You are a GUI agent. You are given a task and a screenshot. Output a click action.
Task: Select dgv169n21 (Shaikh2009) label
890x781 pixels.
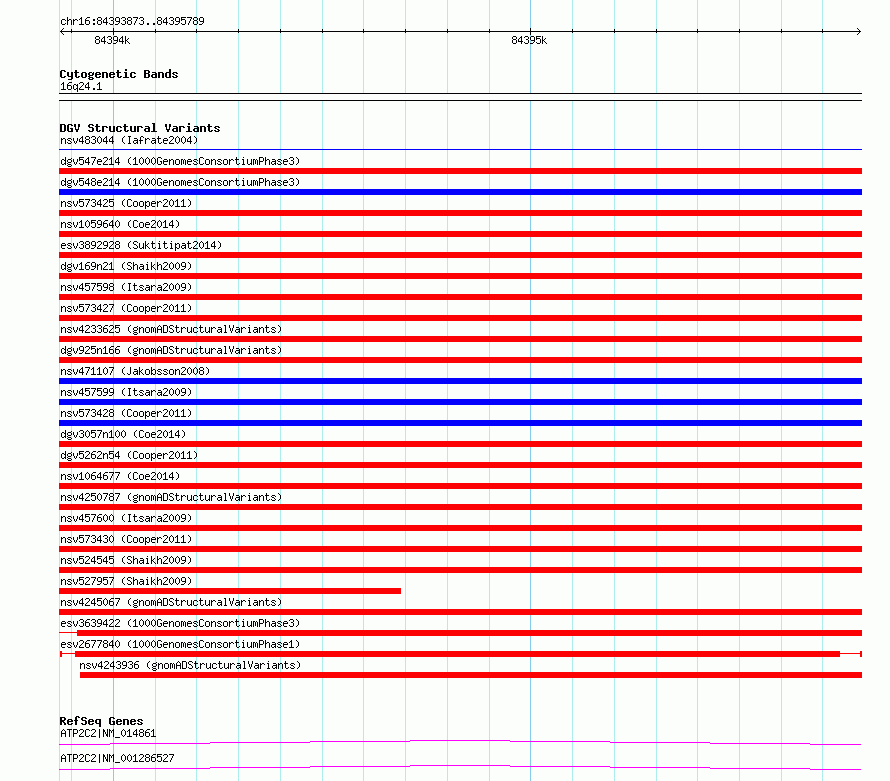[126, 266]
